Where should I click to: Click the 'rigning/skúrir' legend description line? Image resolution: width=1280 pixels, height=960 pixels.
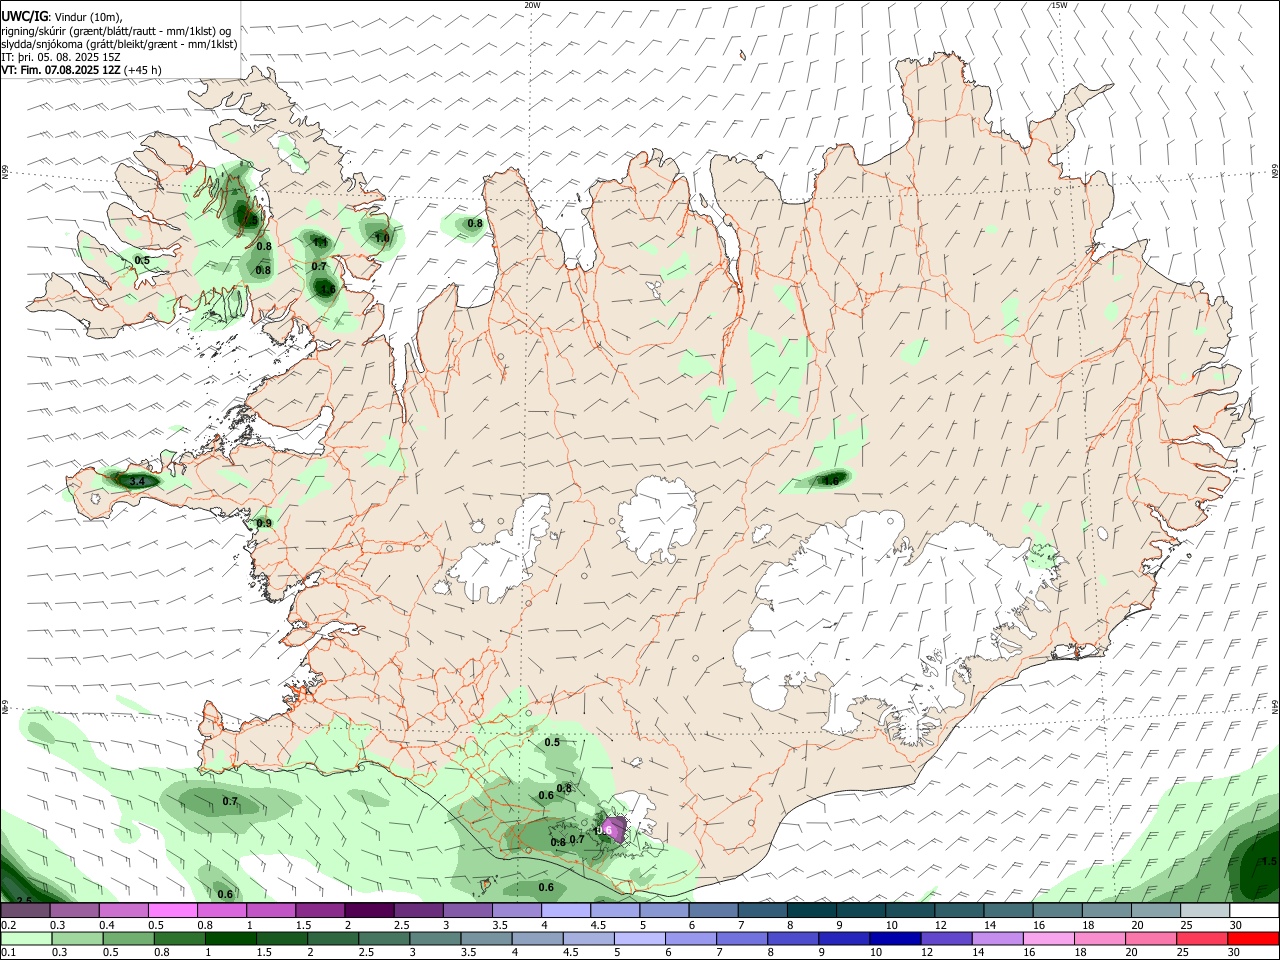coord(116,30)
